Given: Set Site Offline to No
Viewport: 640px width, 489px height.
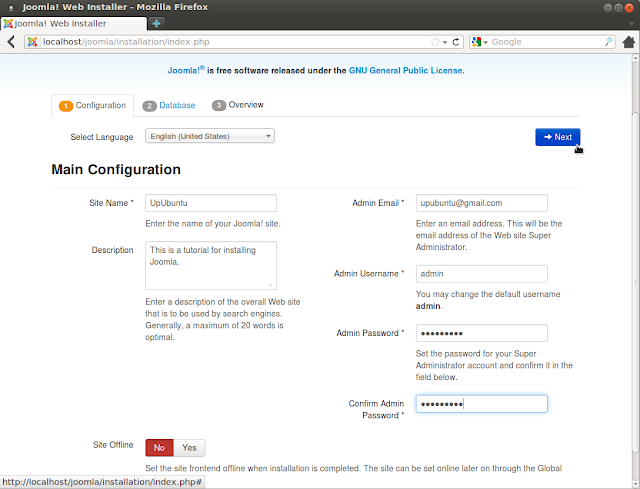Looking at the screenshot, I should (x=159, y=448).
